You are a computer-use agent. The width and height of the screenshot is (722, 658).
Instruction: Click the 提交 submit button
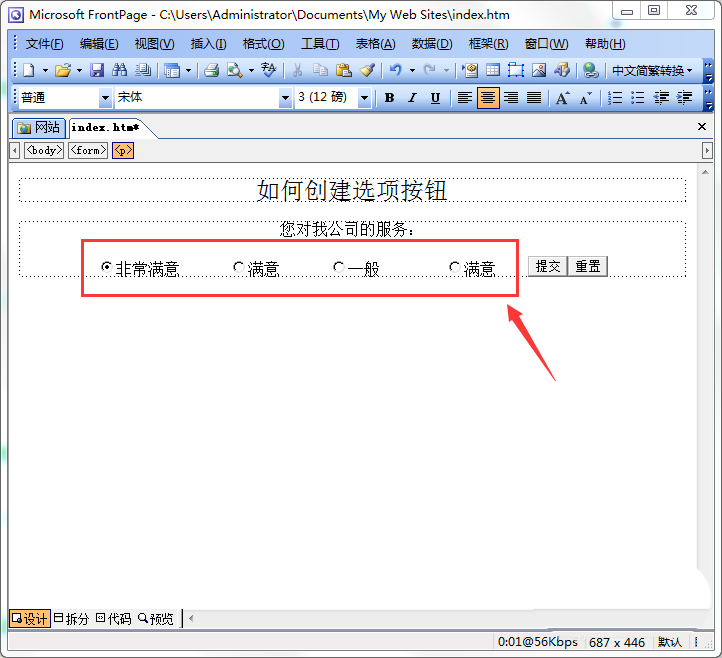tap(548, 266)
